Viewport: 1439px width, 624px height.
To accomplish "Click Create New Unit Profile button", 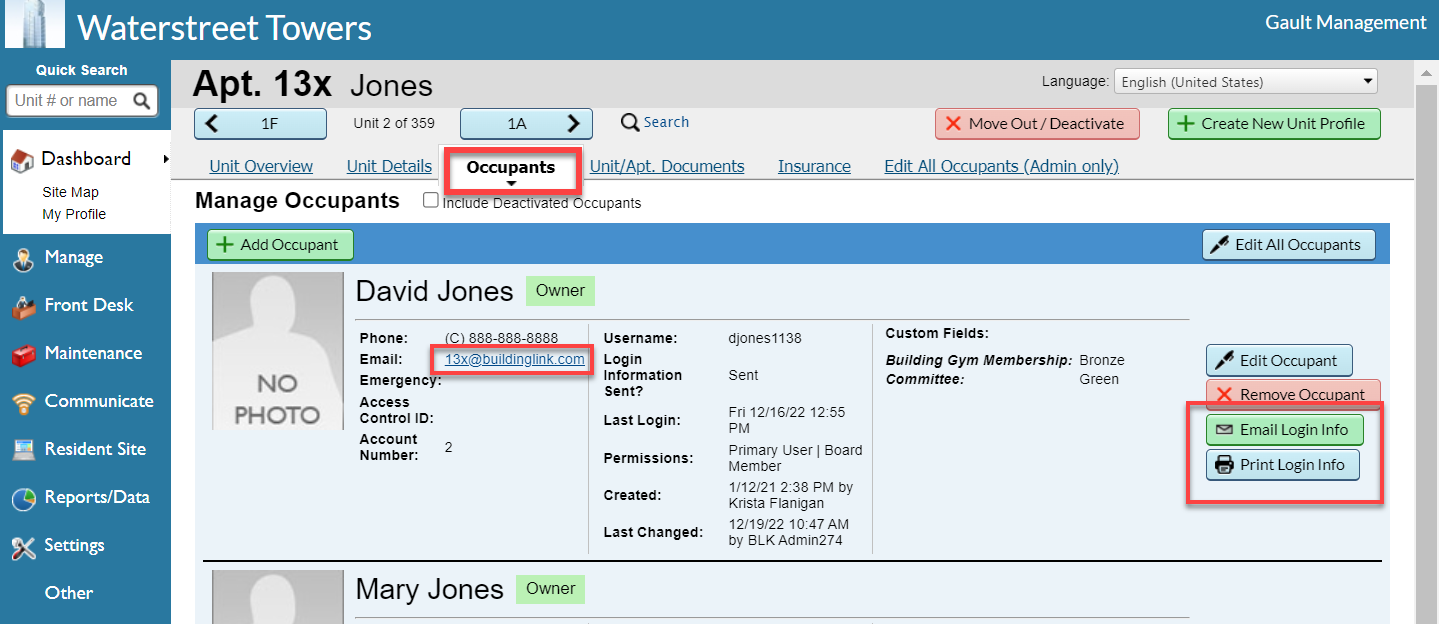I will (1274, 124).
